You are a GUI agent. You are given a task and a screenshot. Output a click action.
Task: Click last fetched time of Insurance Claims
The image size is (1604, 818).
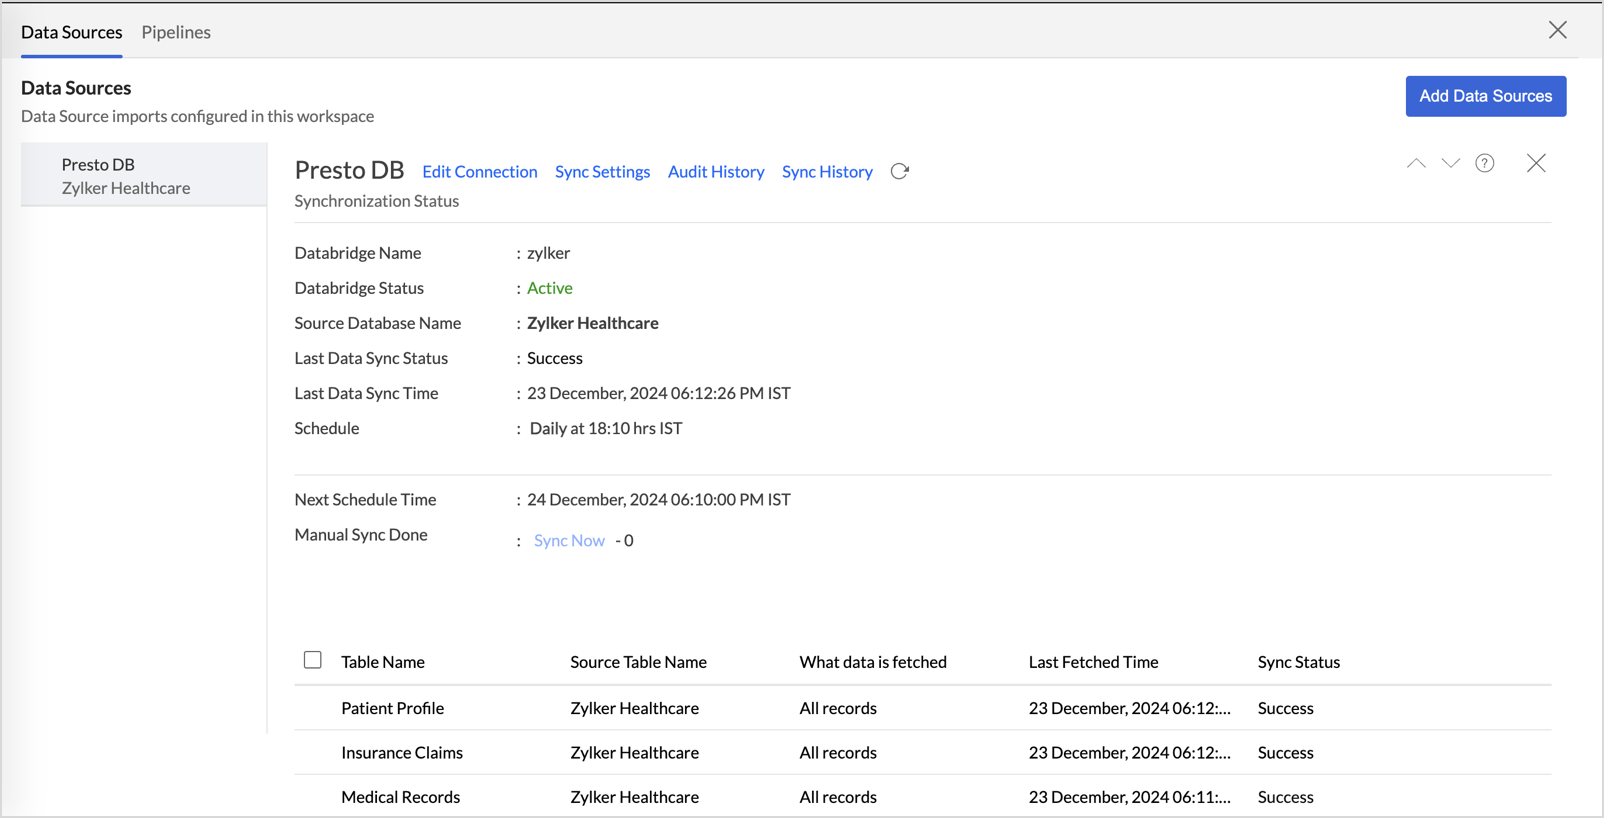point(1130,752)
